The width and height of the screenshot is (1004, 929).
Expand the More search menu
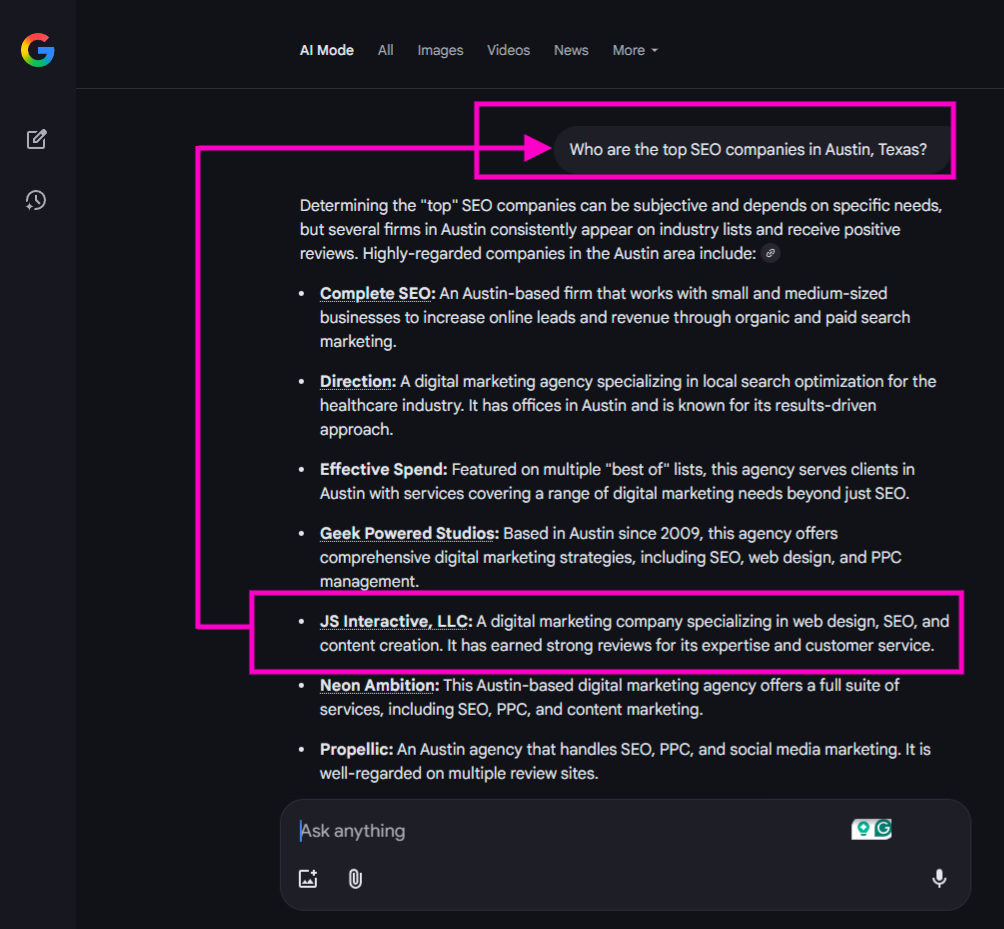pyautogui.click(x=635, y=50)
